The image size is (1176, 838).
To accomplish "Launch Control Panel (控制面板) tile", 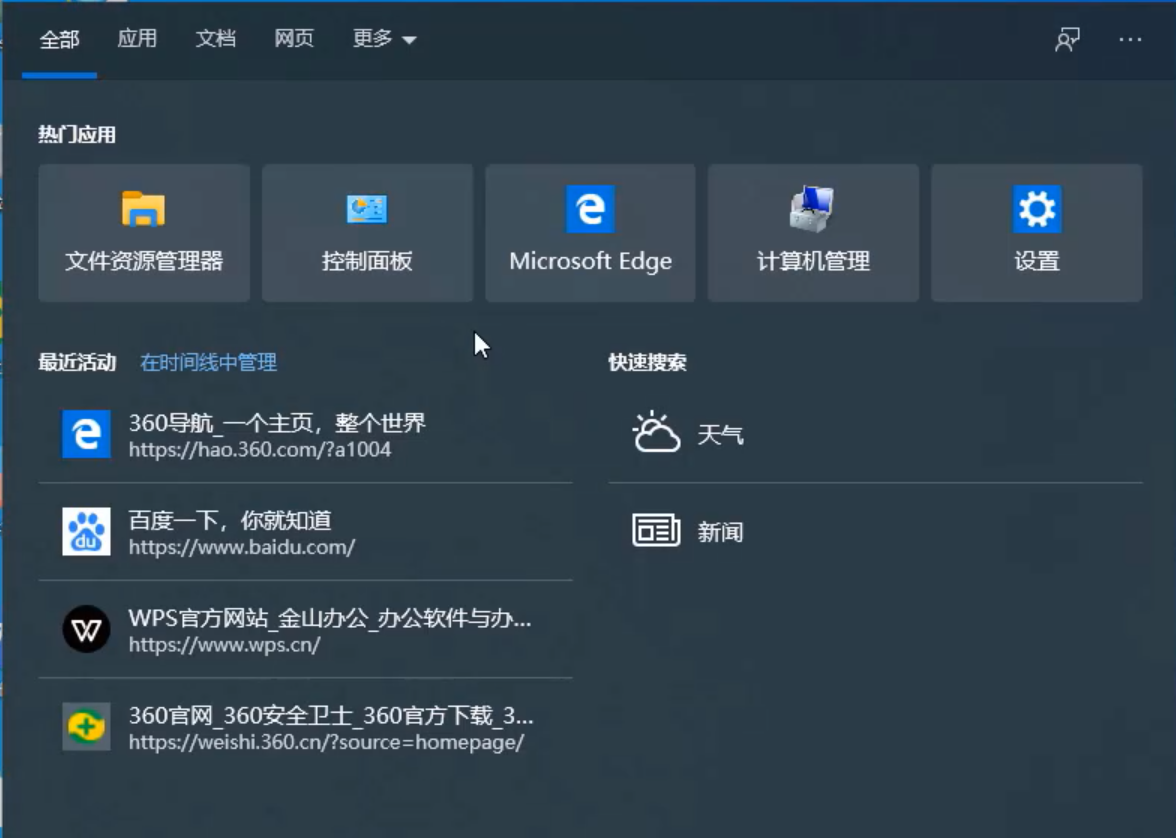I will point(367,233).
